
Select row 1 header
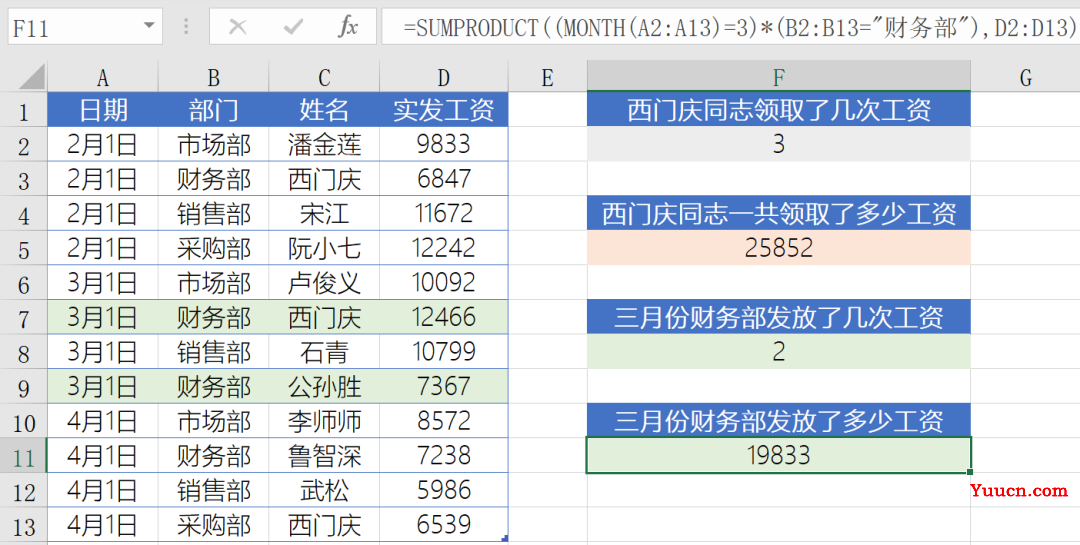(23, 110)
